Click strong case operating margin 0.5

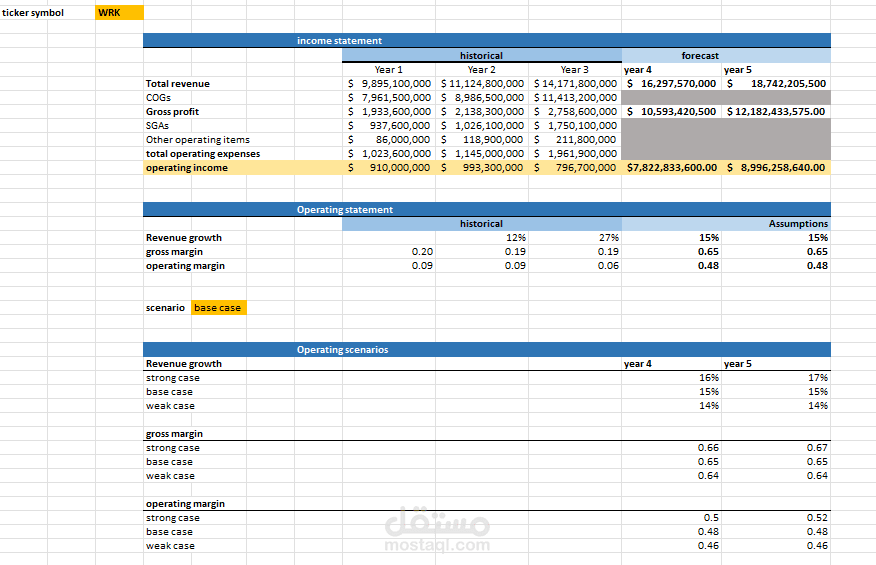tap(671, 517)
